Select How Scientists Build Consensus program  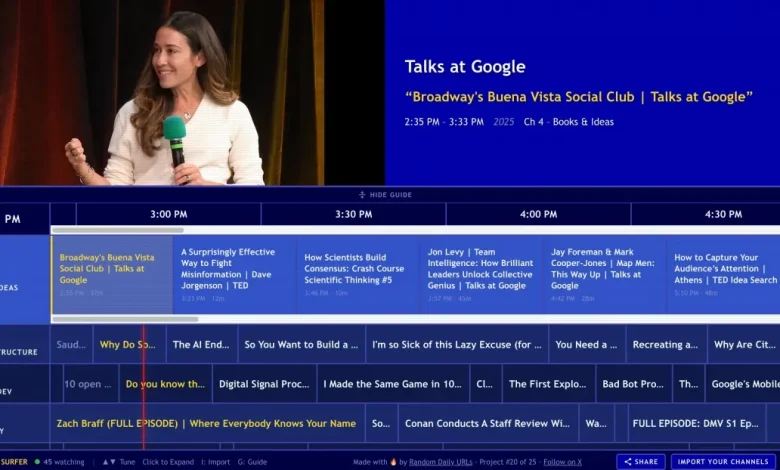(x=358, y=275)
